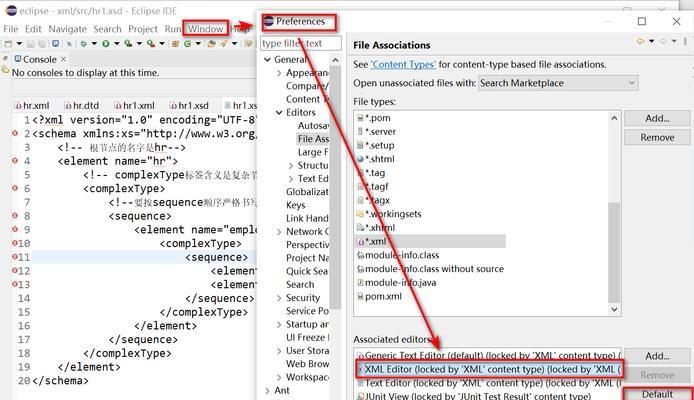This screenshot has width=694, height=400.
Task: Toggle the Skip All Breakpoints icon
Action: tap(69, 44)
